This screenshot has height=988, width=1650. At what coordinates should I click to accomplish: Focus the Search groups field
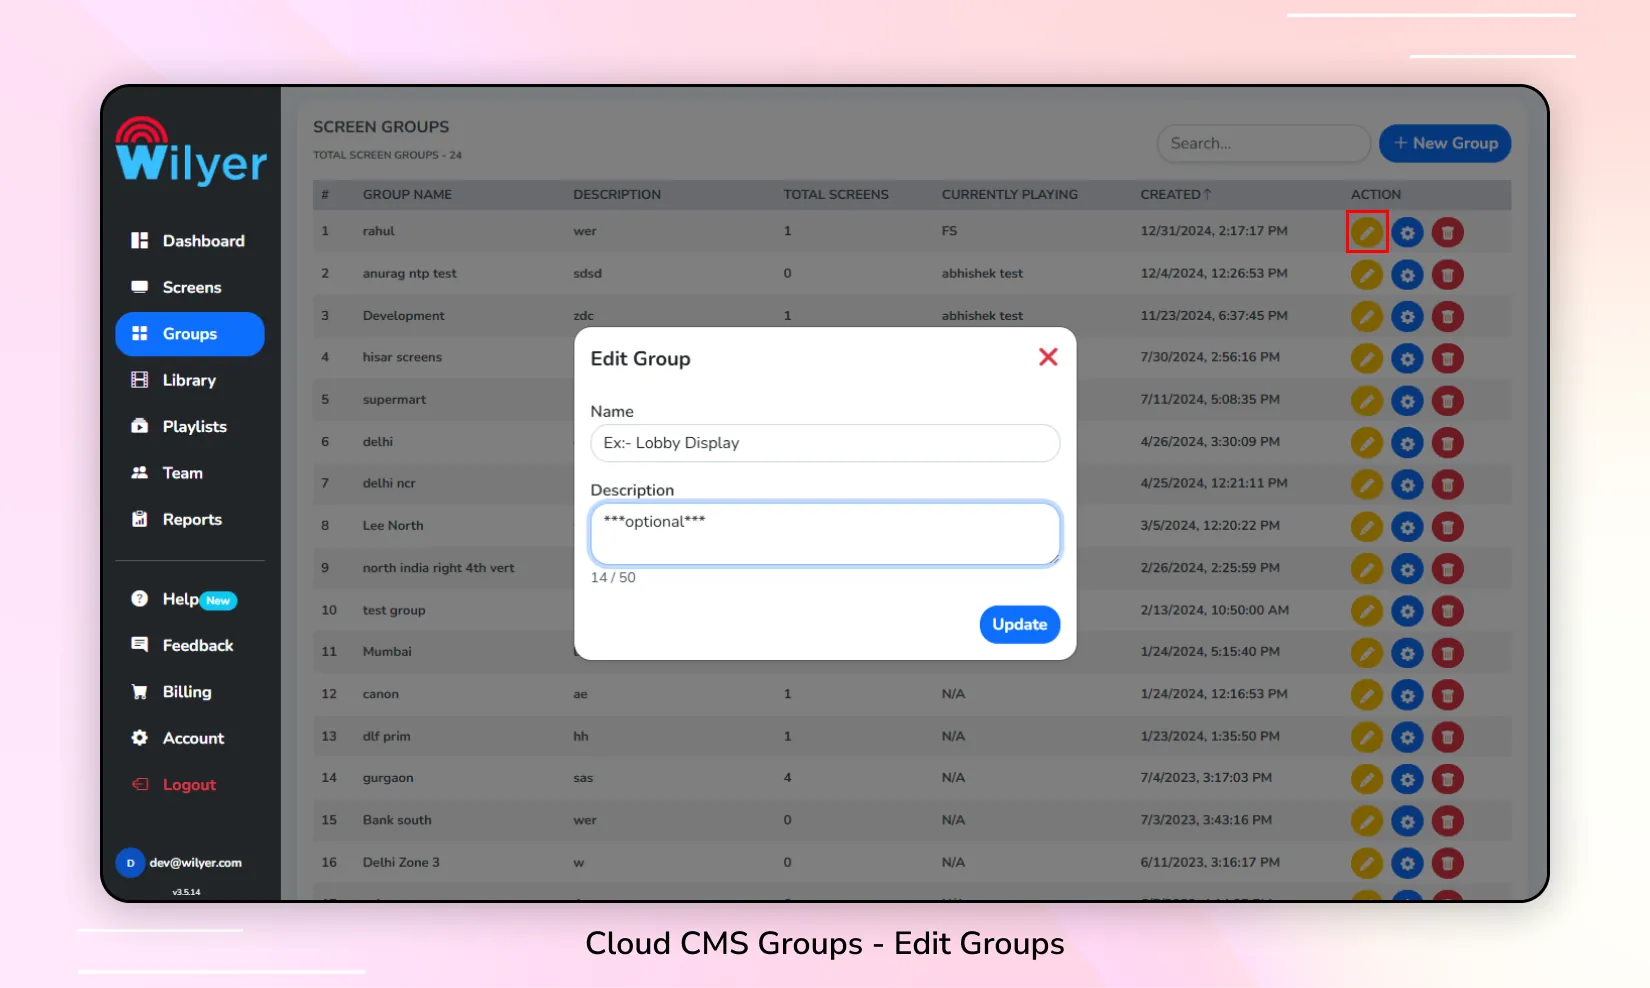coord(1263,143)
